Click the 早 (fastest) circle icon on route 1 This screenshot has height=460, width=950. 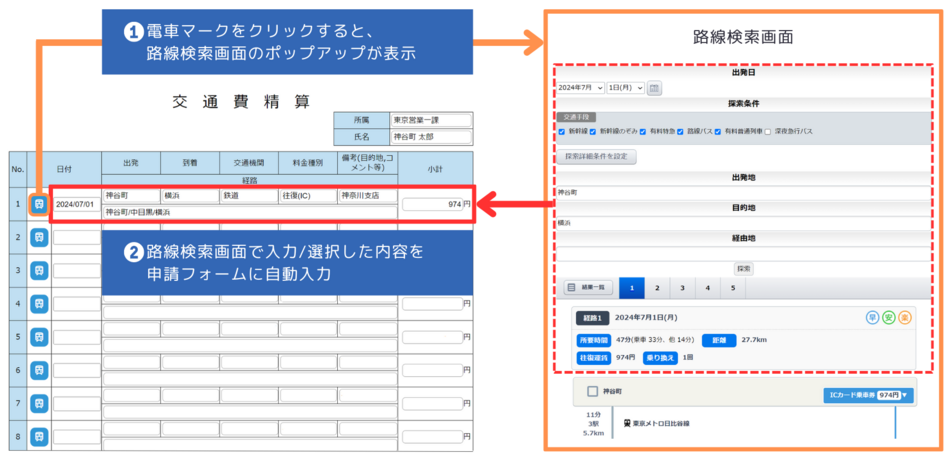872,318
